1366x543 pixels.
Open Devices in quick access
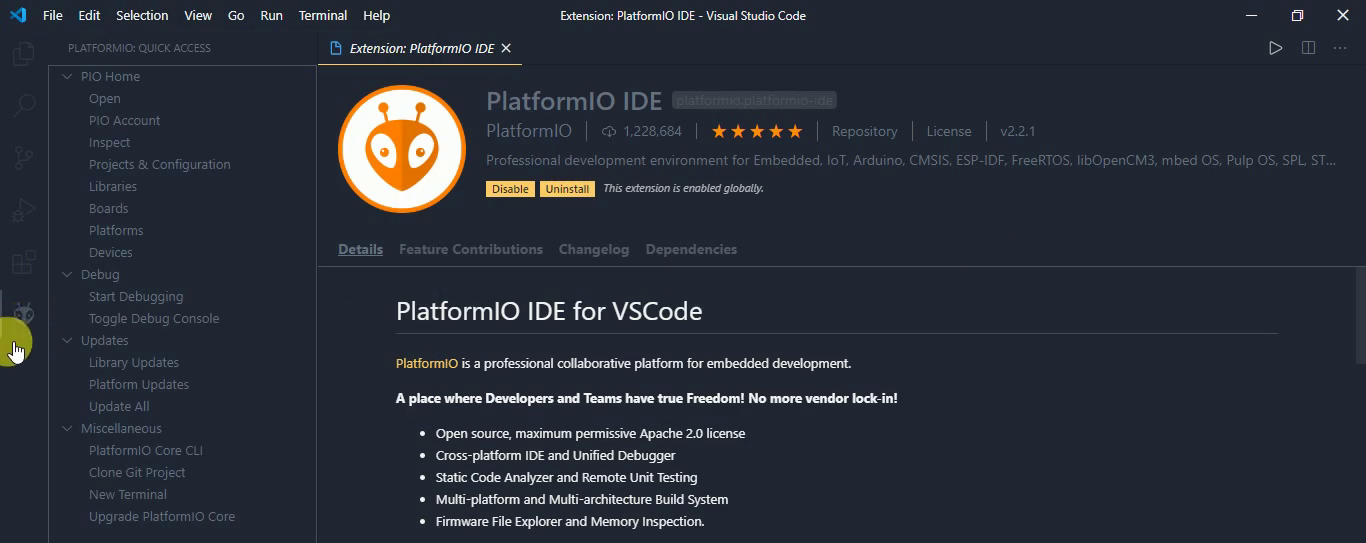click(x=110, y=252)
